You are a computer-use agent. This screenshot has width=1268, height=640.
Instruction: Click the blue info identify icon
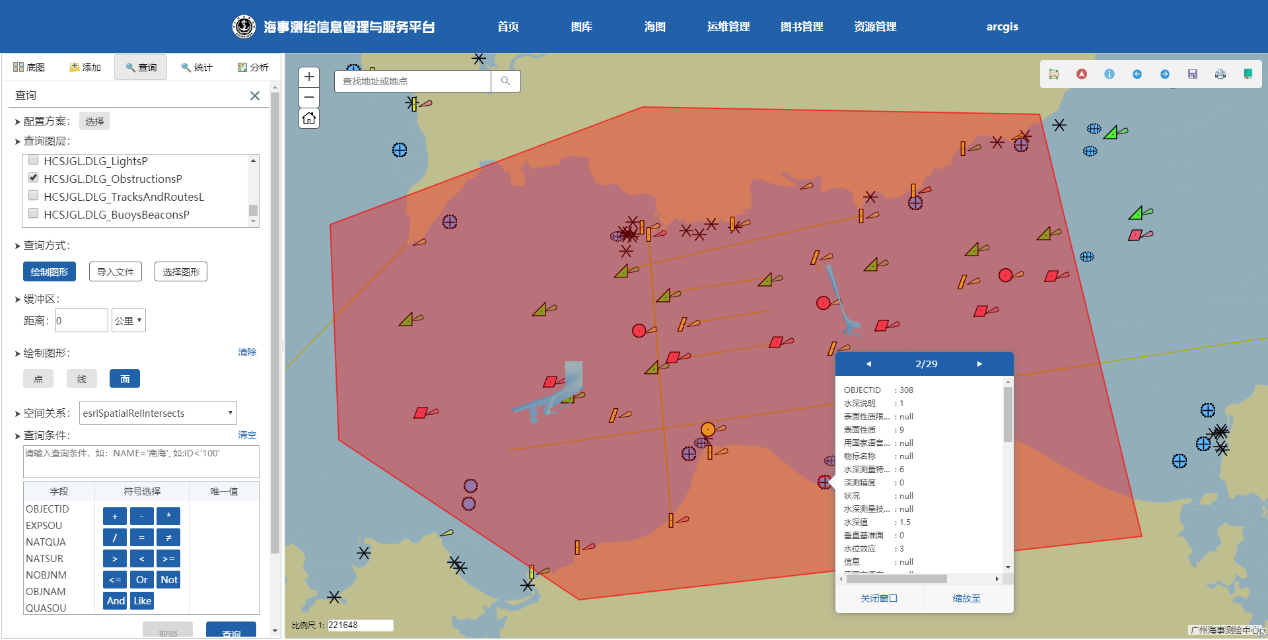(x=1109, y=74)
